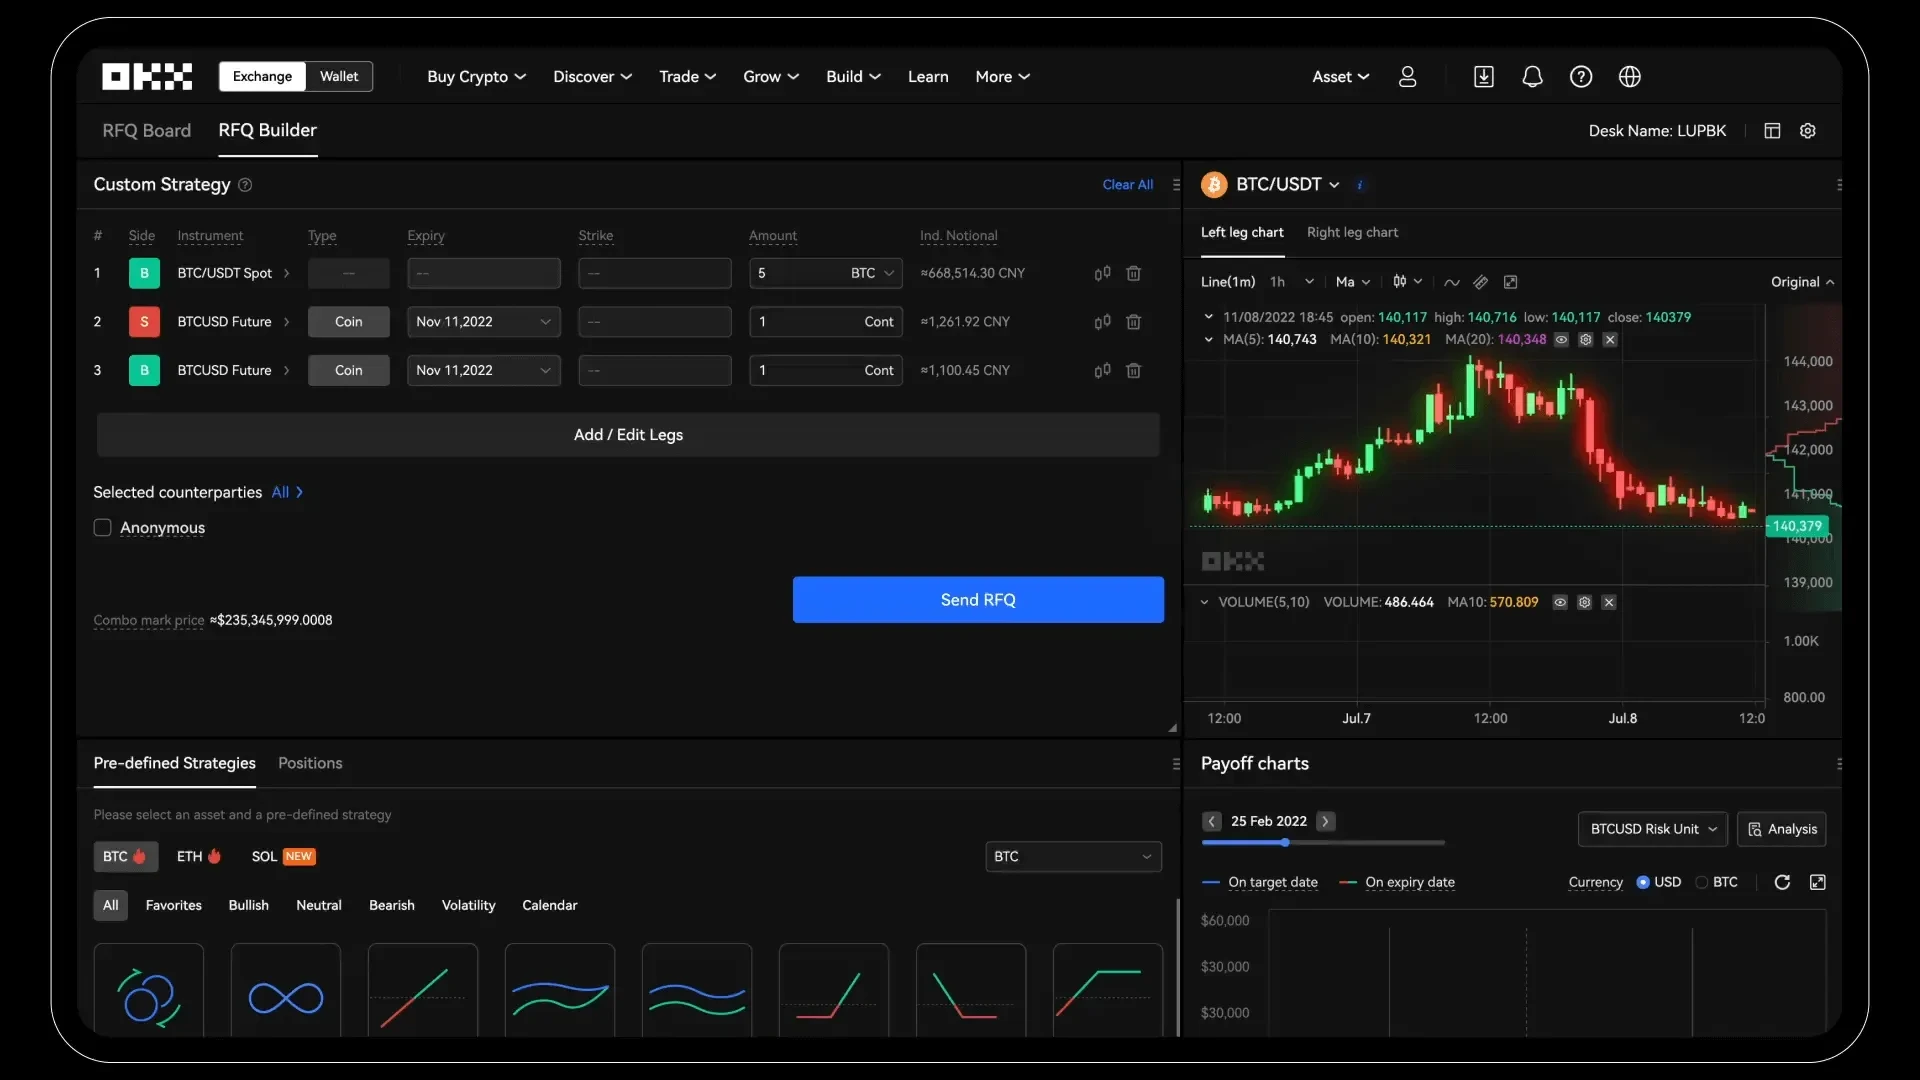Select USD radio button in payoff chart currency
The width and height of the screenshot is (1920, 1080).
tap(1644, 881)
